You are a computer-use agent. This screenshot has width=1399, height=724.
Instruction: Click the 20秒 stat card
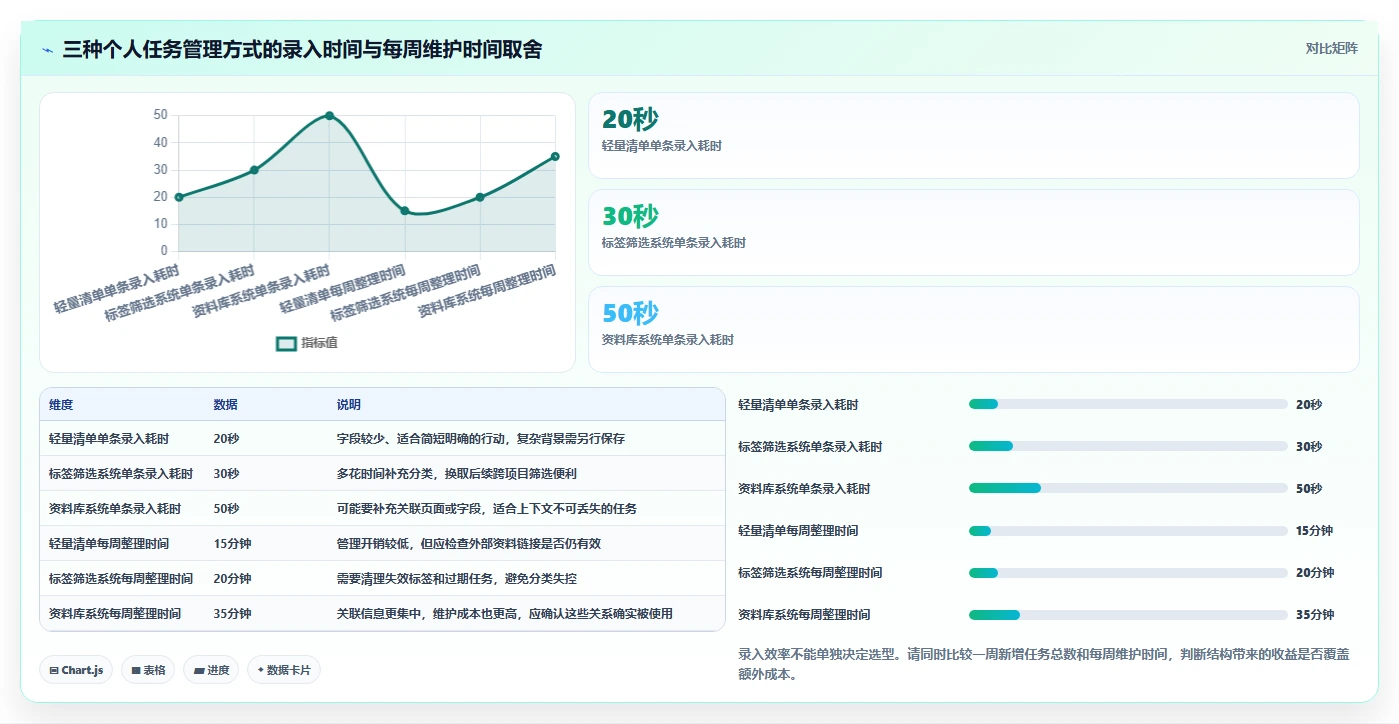(974, 135)
